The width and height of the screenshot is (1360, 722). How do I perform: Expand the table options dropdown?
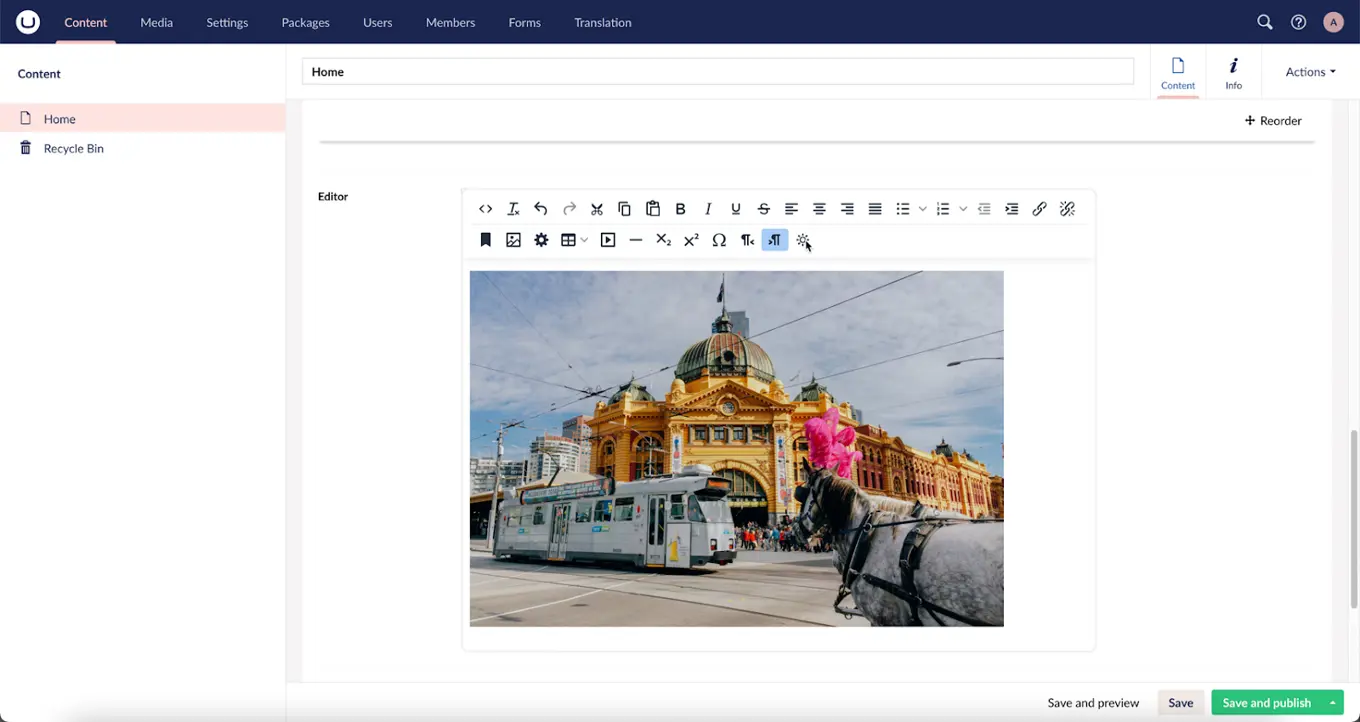[x=584, y=240]
